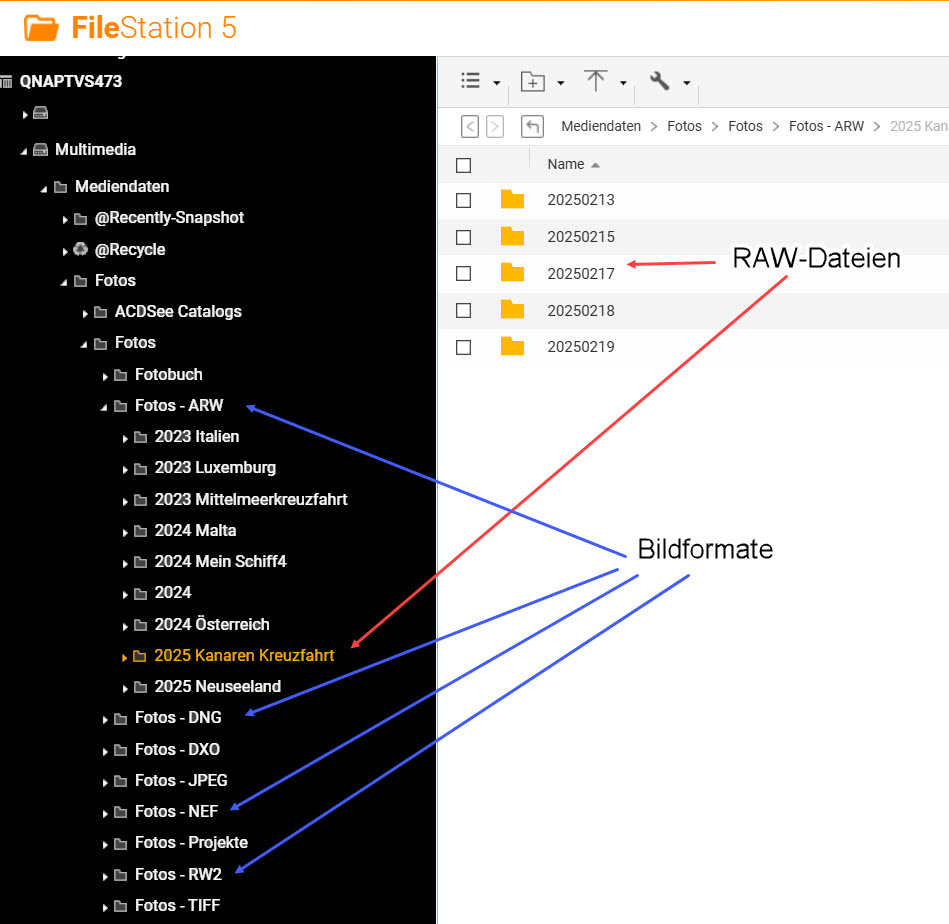Open the wrench tools icon

[x=659, y=82]
